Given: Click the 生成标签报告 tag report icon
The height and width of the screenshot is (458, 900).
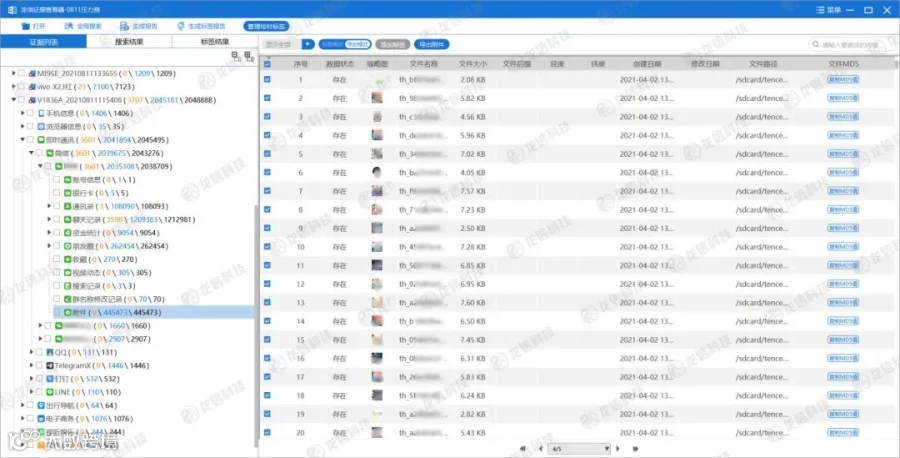Looking at the screenshot, I should pyautogui.click(x=181, y=26).
